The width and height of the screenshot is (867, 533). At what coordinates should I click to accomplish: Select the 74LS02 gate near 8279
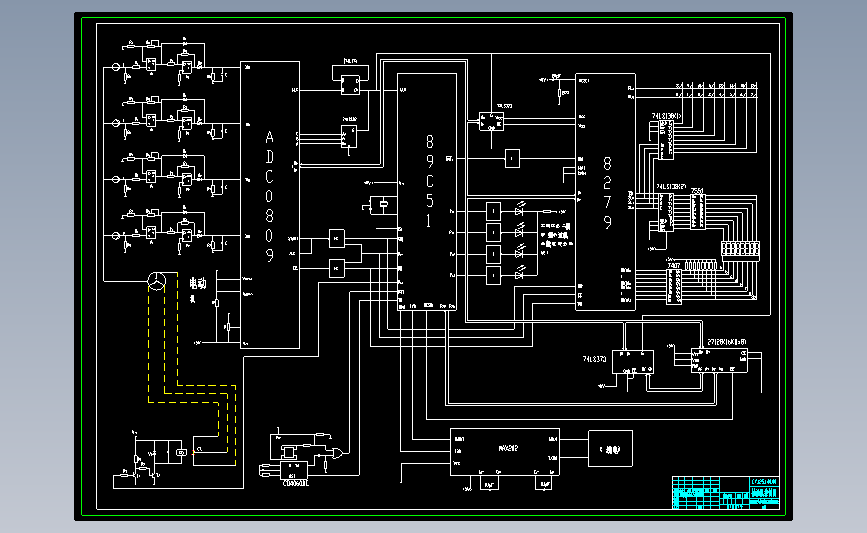click(492, 122)
